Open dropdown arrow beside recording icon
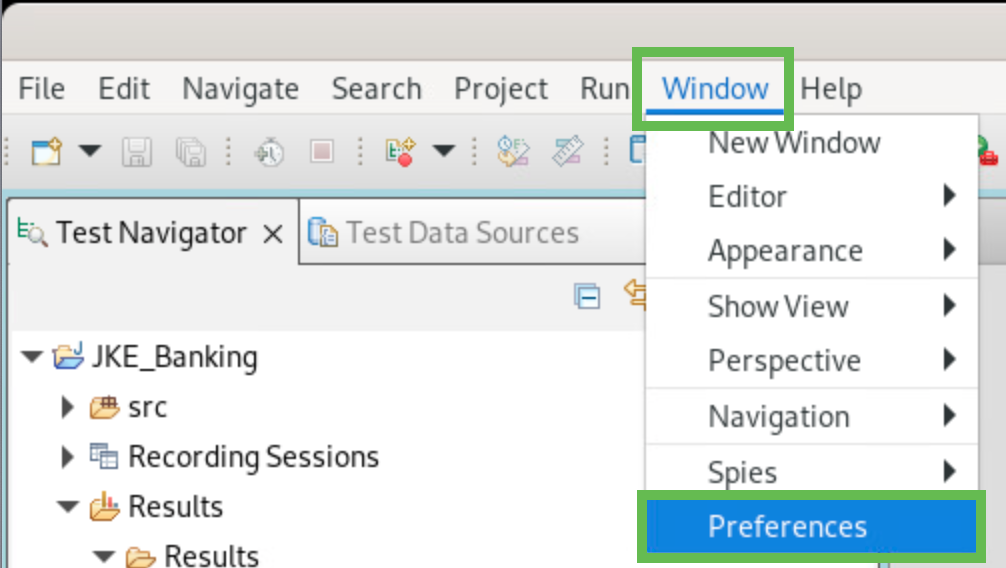Screen dimensions: 1006x568 pos(443,152)
